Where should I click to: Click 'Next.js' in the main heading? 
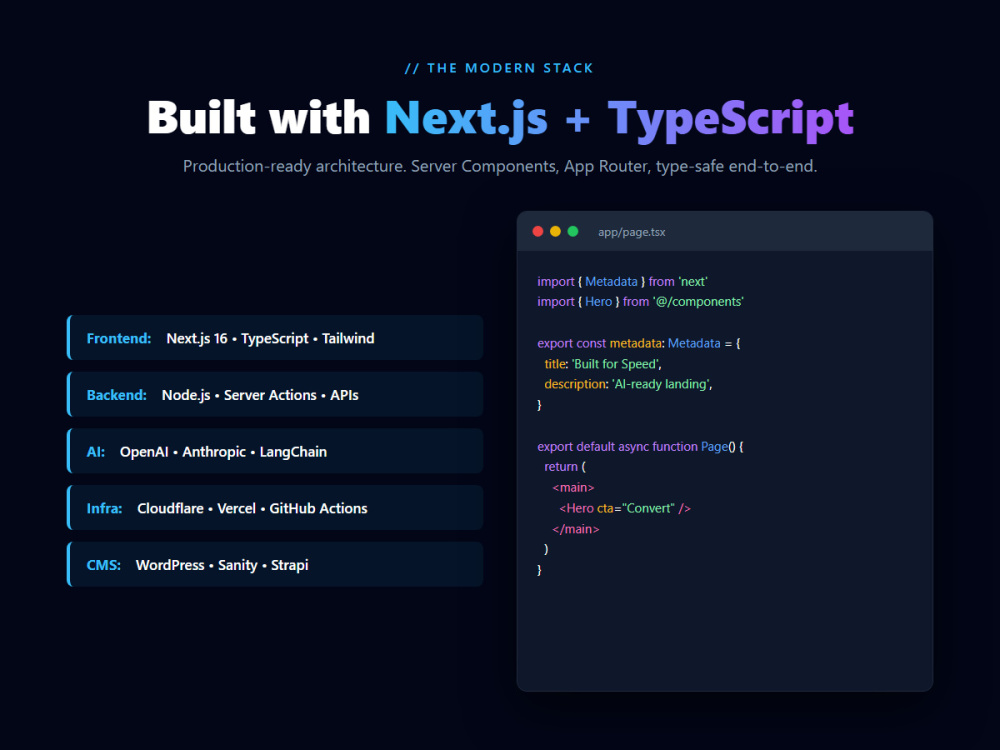tap(466, 119)
